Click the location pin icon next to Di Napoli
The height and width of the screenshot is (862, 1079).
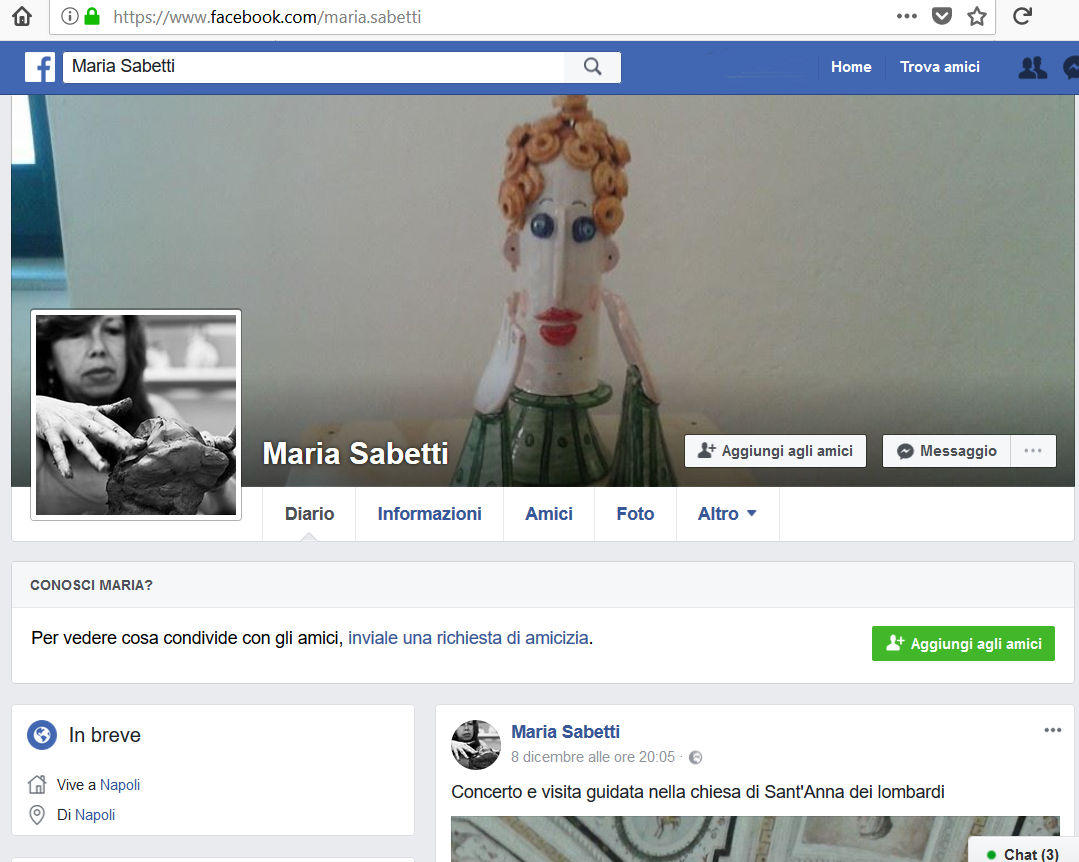click(x=37, y=815)
